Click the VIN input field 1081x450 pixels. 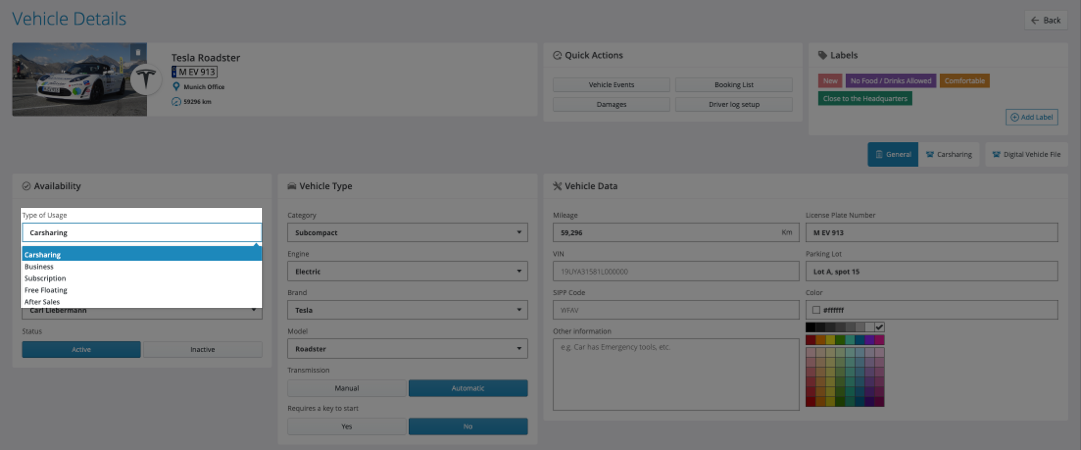(x=676, y=272)
